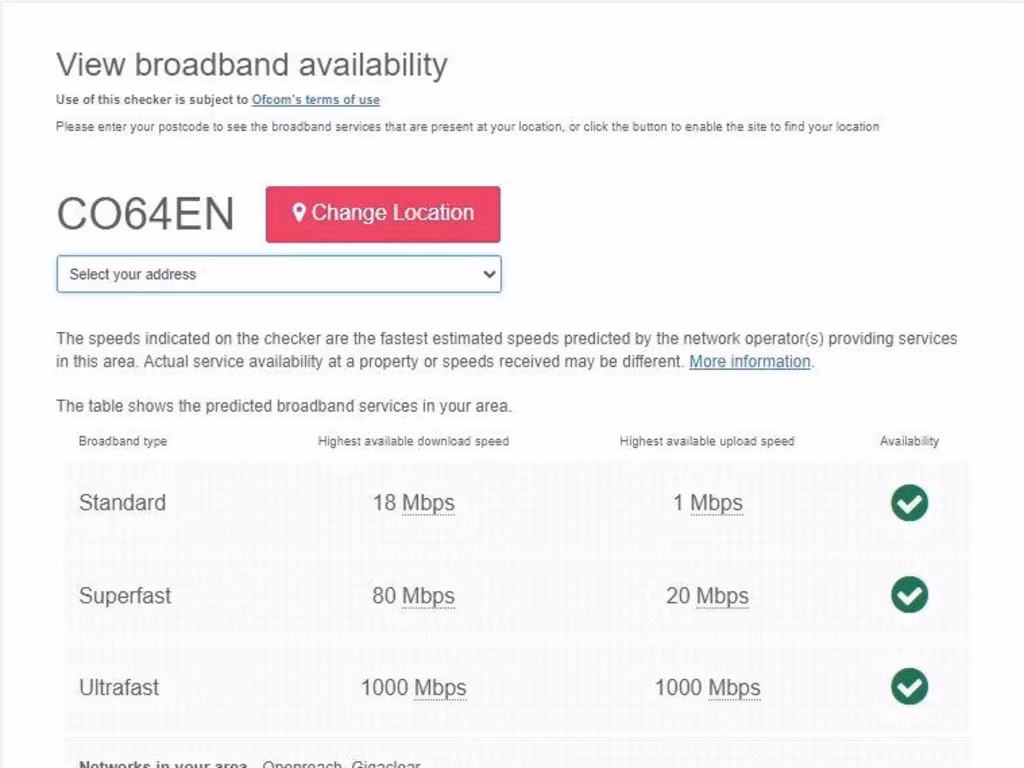Screen dimensions: 1024x768
Task: Click Mbps abbreviation in Standard upload speed
Action: pyautogui.click(x=716, y=503)
